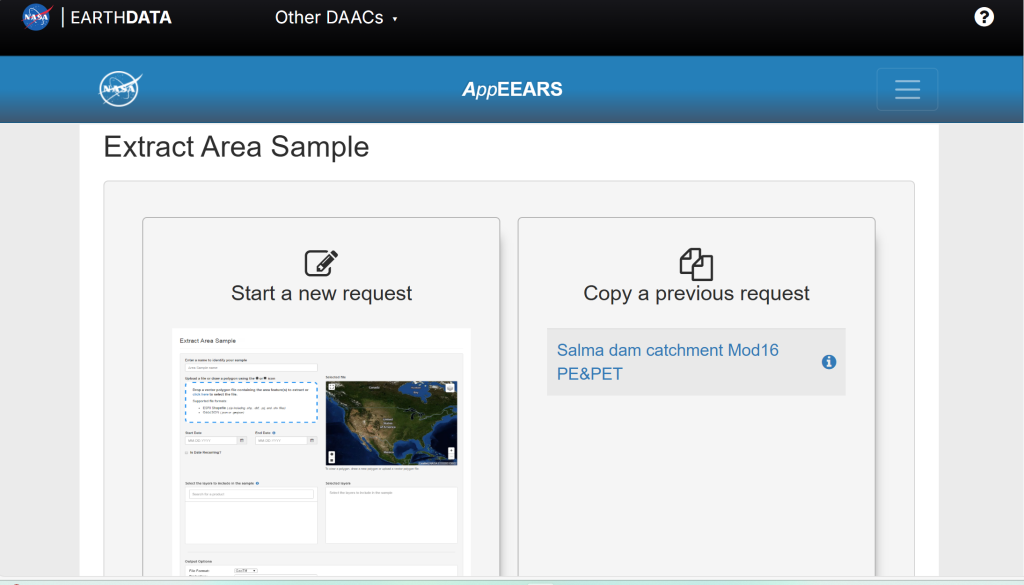Click the Extract Area Sample page heading

(x=236, y=147)
